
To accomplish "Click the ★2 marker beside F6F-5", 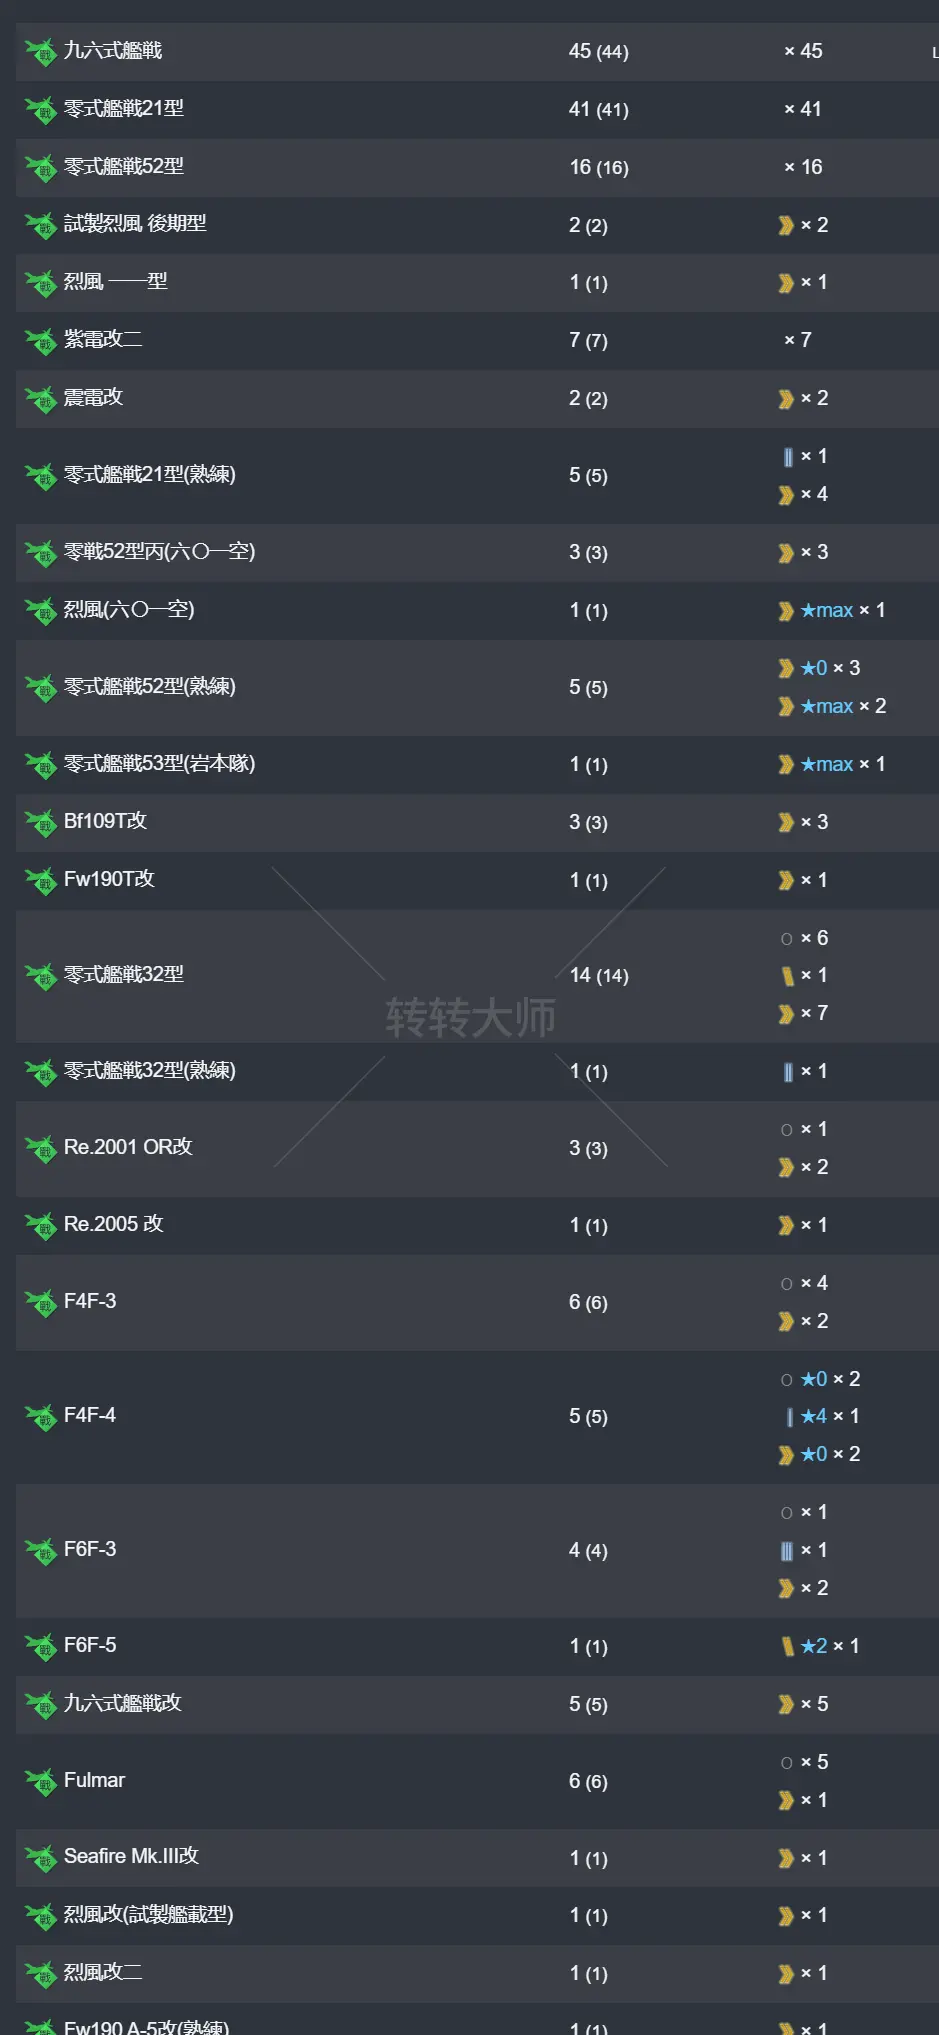I will click(x=817, y=1646).
